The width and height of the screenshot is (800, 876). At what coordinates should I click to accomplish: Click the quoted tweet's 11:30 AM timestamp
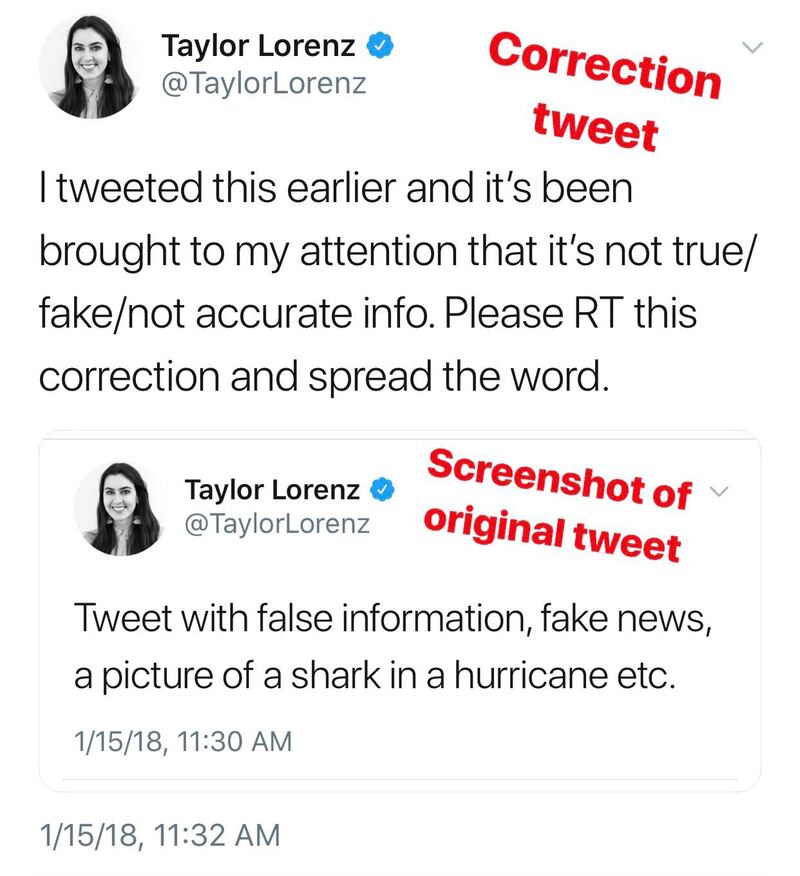coord(184,741)
